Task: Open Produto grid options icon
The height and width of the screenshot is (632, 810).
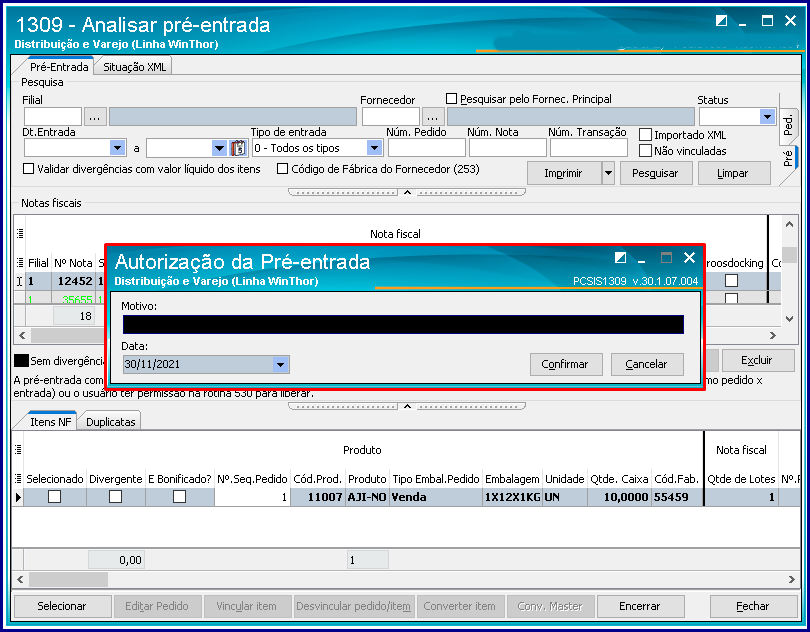Action: 19,449
